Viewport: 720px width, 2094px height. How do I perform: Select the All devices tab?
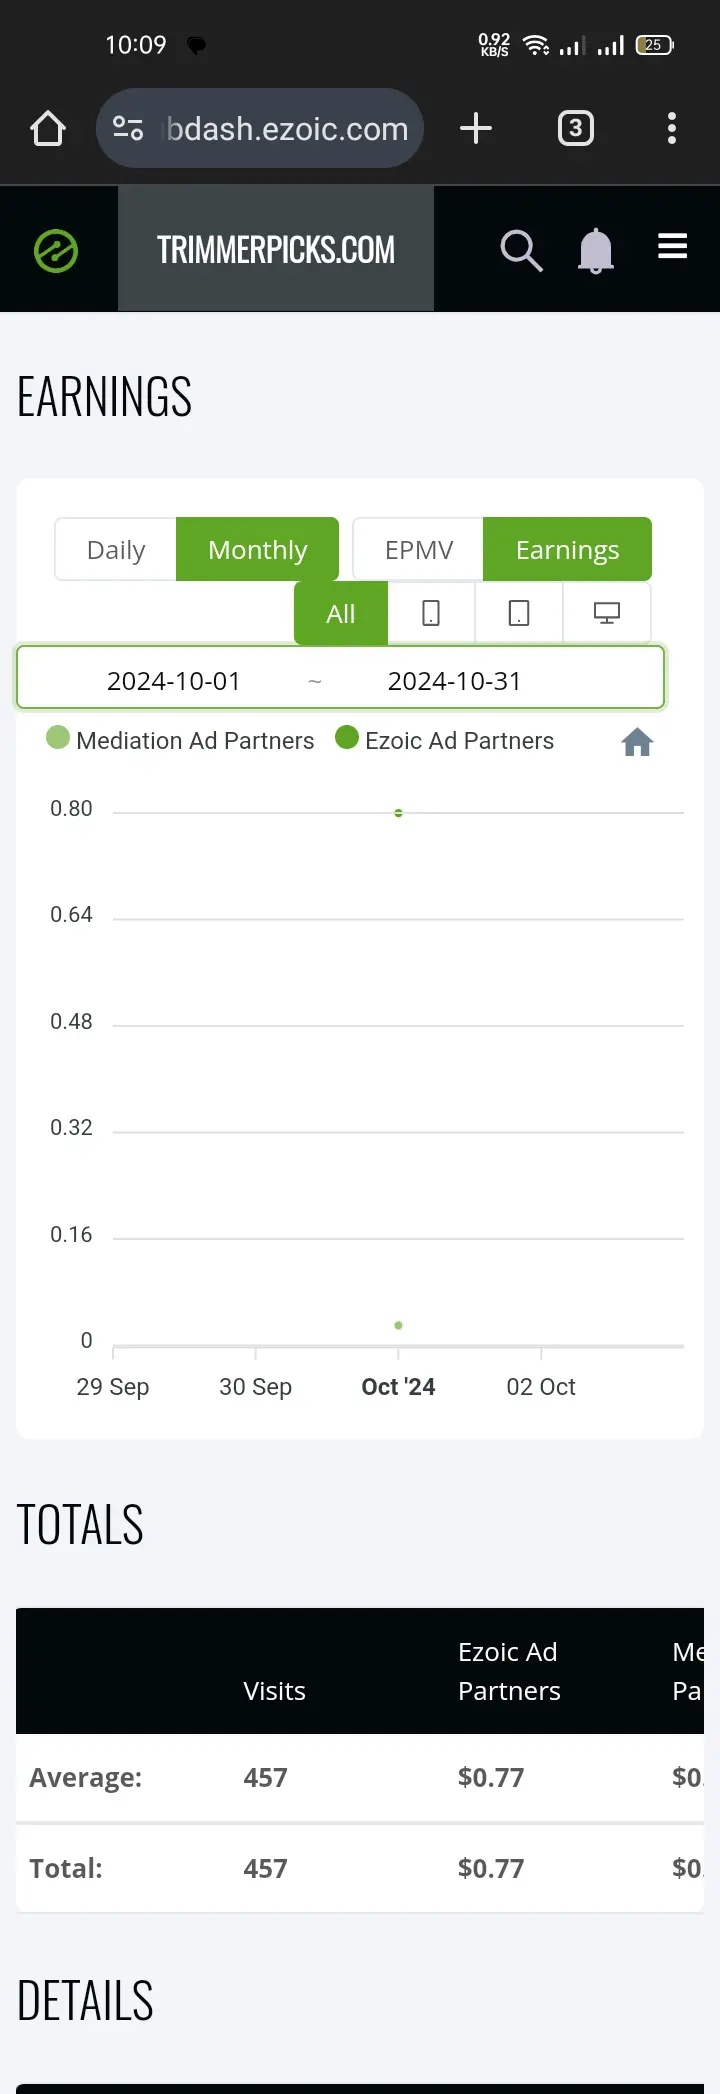[x=341, y=613]
